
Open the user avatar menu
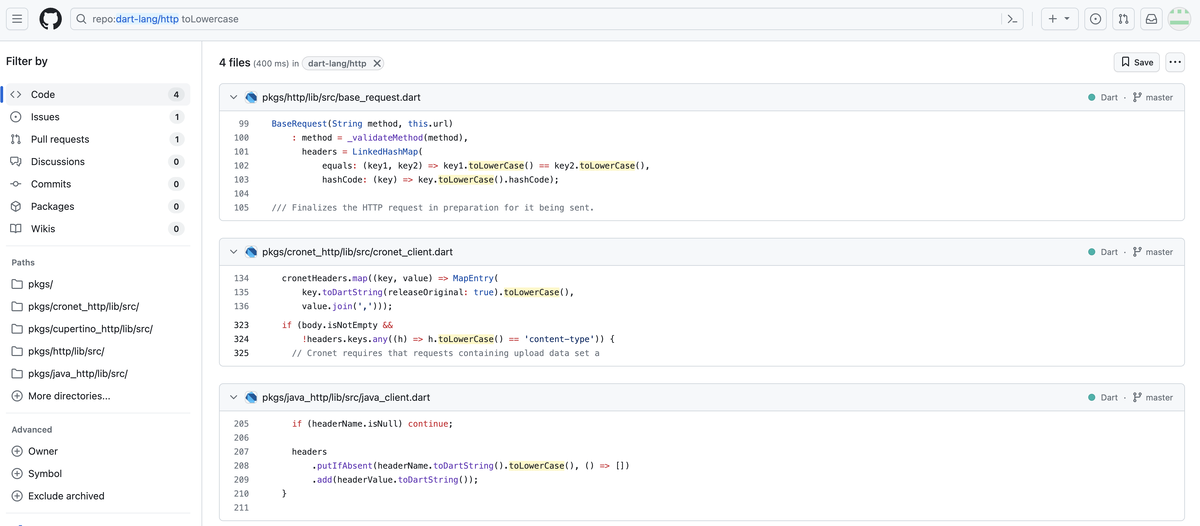point(1180,19)
